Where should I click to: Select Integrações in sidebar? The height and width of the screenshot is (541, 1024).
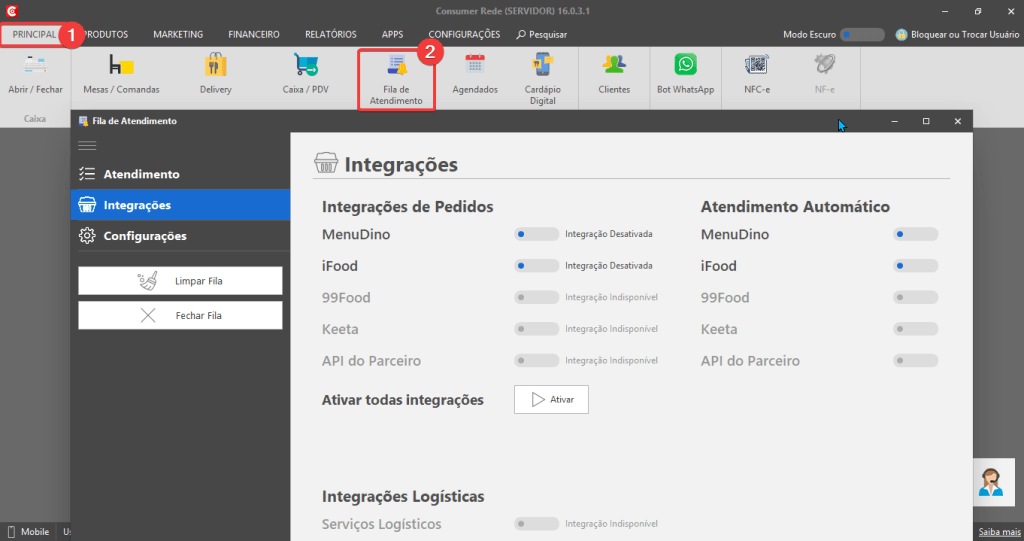pyautogui.click(x=180, y=205)
